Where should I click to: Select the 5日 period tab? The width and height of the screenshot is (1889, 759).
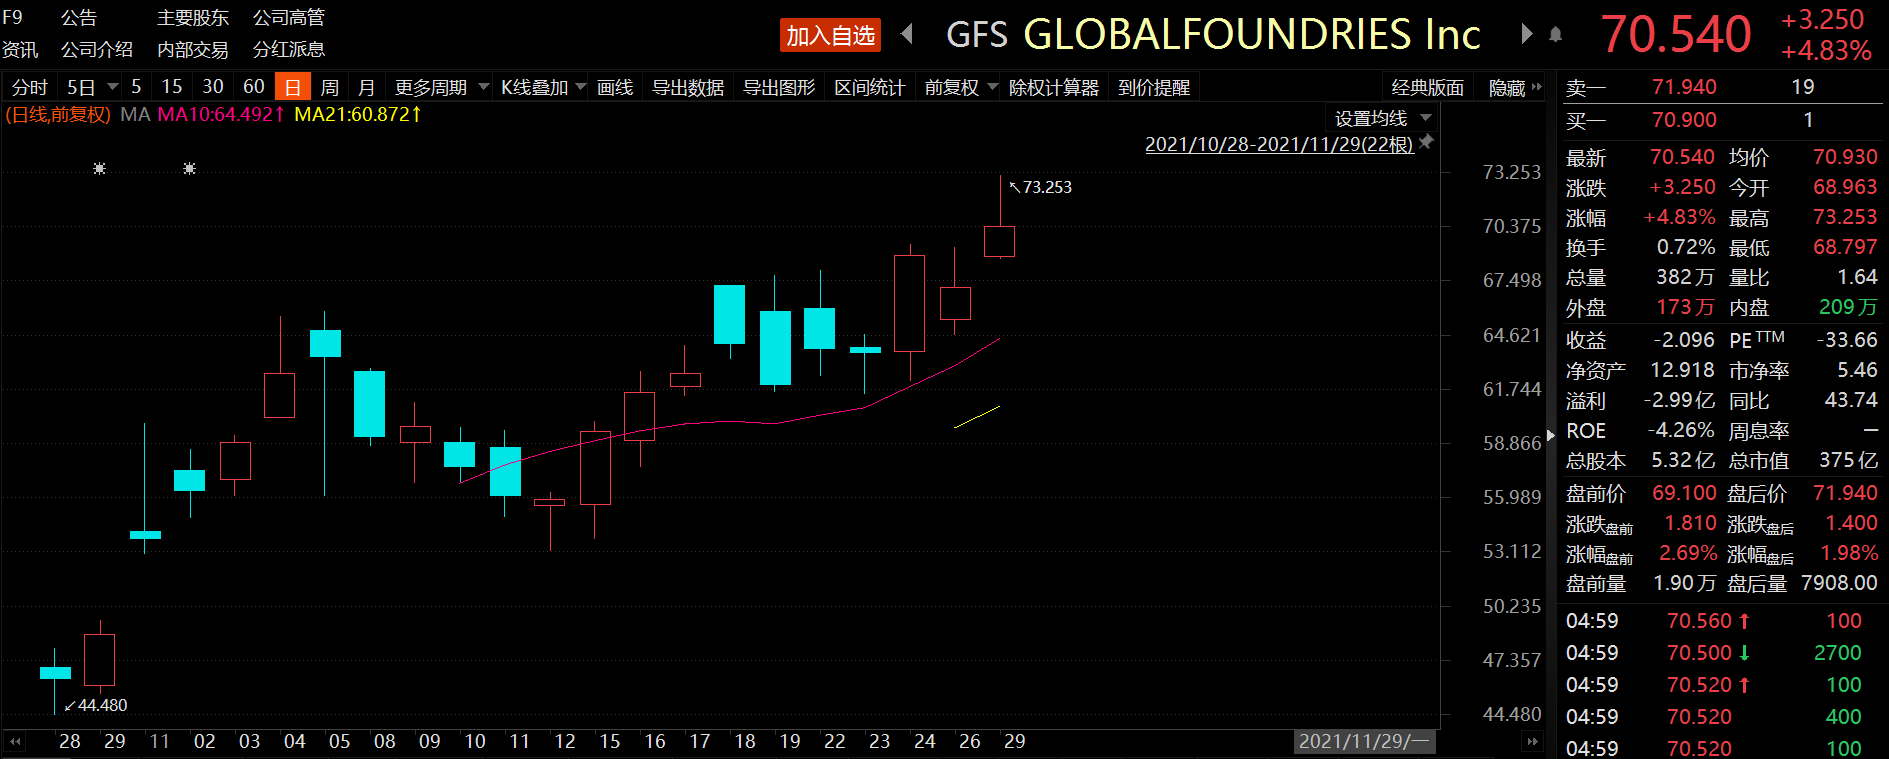pyautogui.click(x=81, y=87)
